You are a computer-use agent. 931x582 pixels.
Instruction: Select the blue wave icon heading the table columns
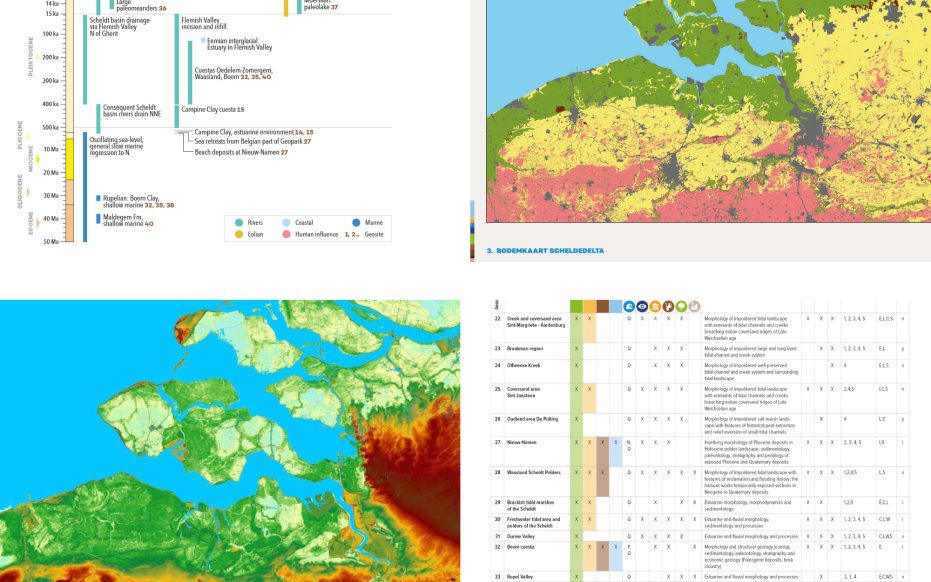click(628, 306)
